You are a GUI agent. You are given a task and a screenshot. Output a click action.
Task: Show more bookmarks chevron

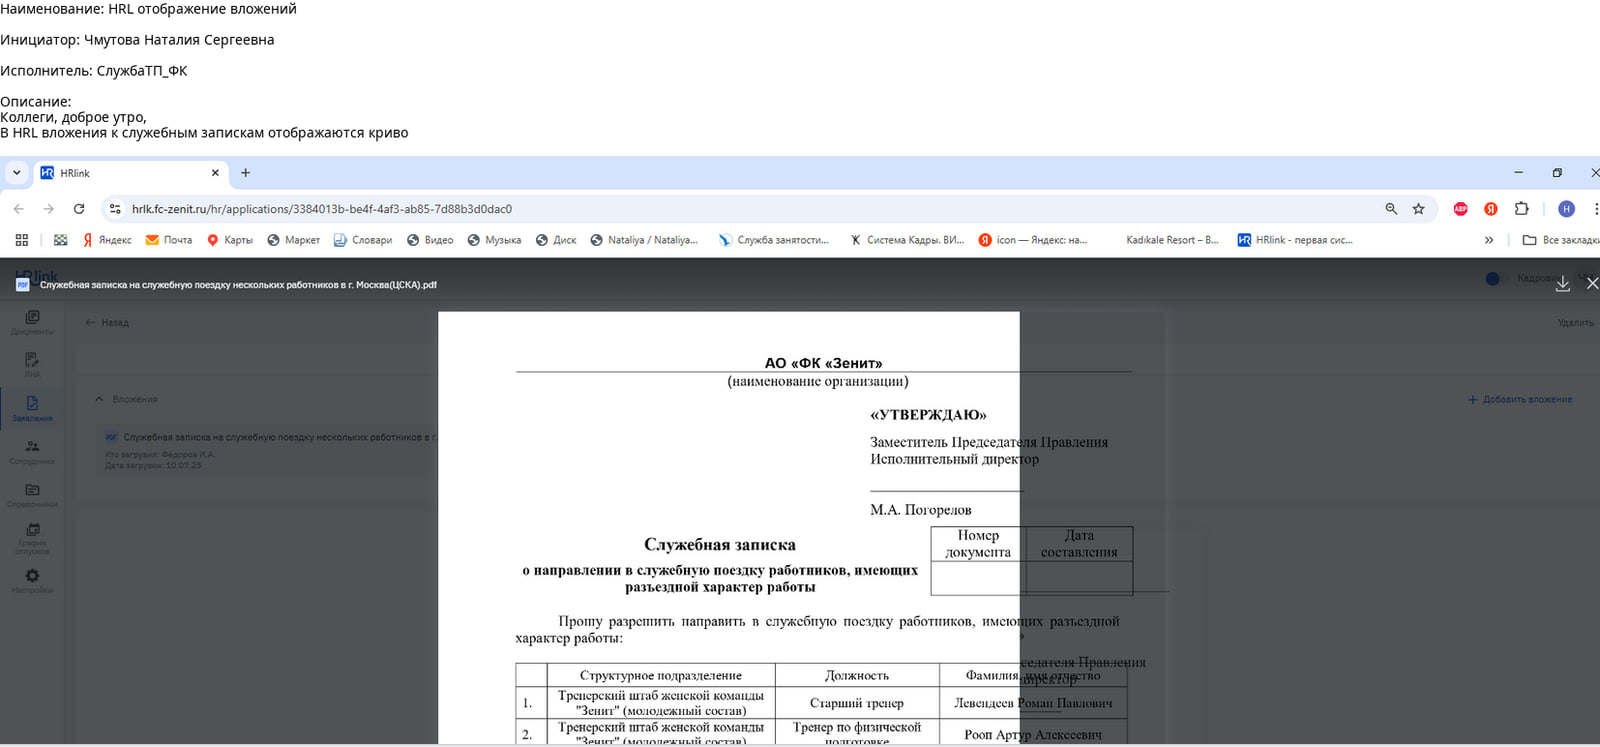(x=1489, y=240)
